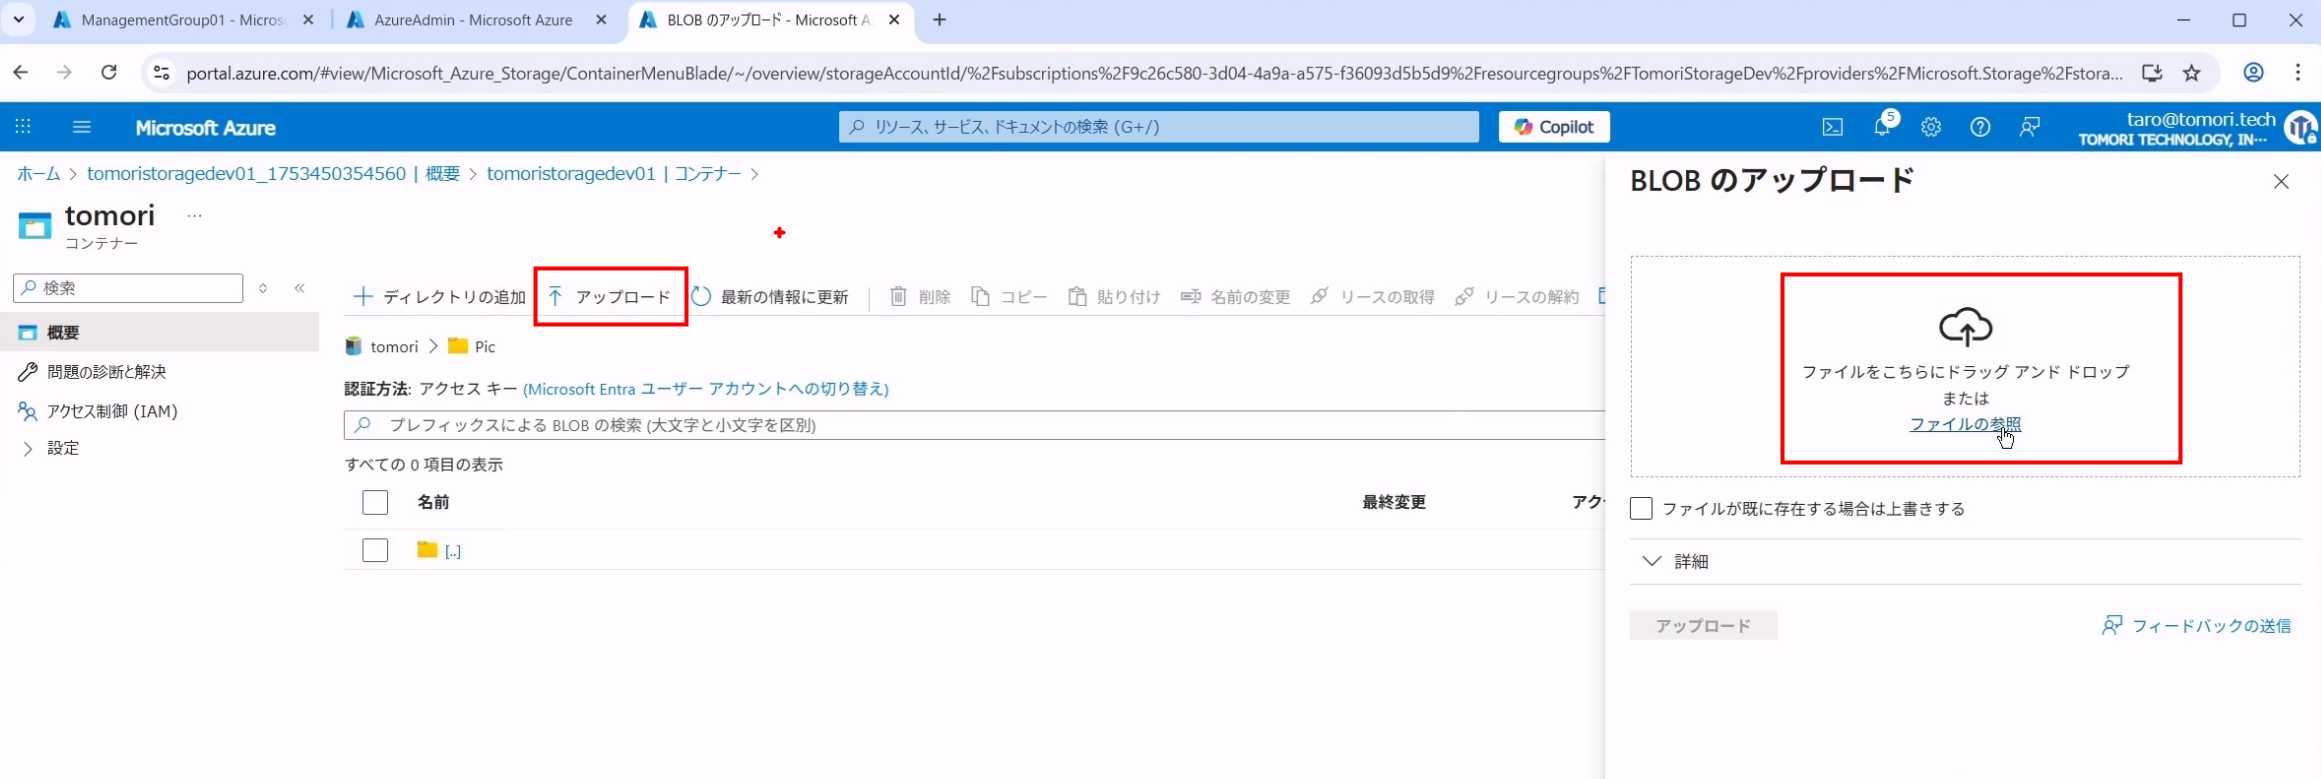
Task: Click the help question mark icon
Action: 1979,127
